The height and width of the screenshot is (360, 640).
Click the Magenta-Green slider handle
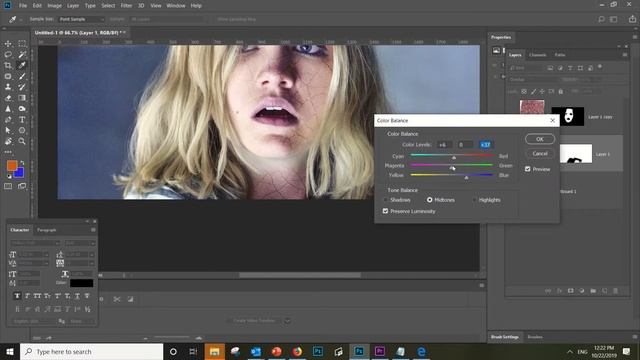(451, 167)
